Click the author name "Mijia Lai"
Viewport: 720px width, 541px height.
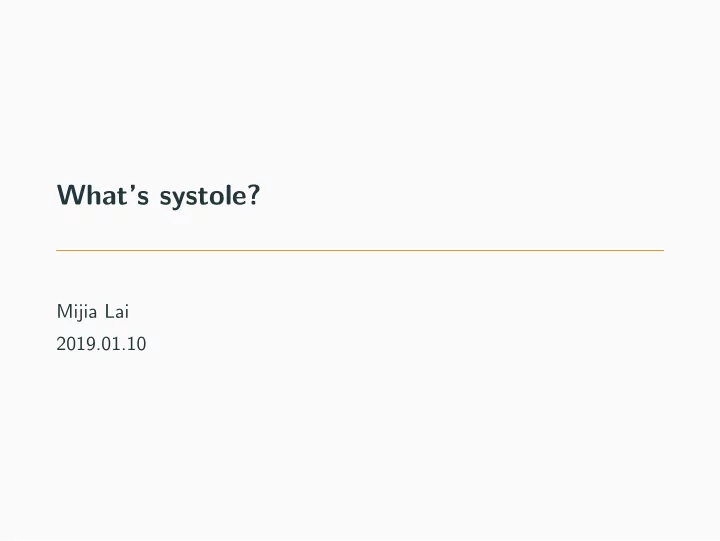(93, 312)
